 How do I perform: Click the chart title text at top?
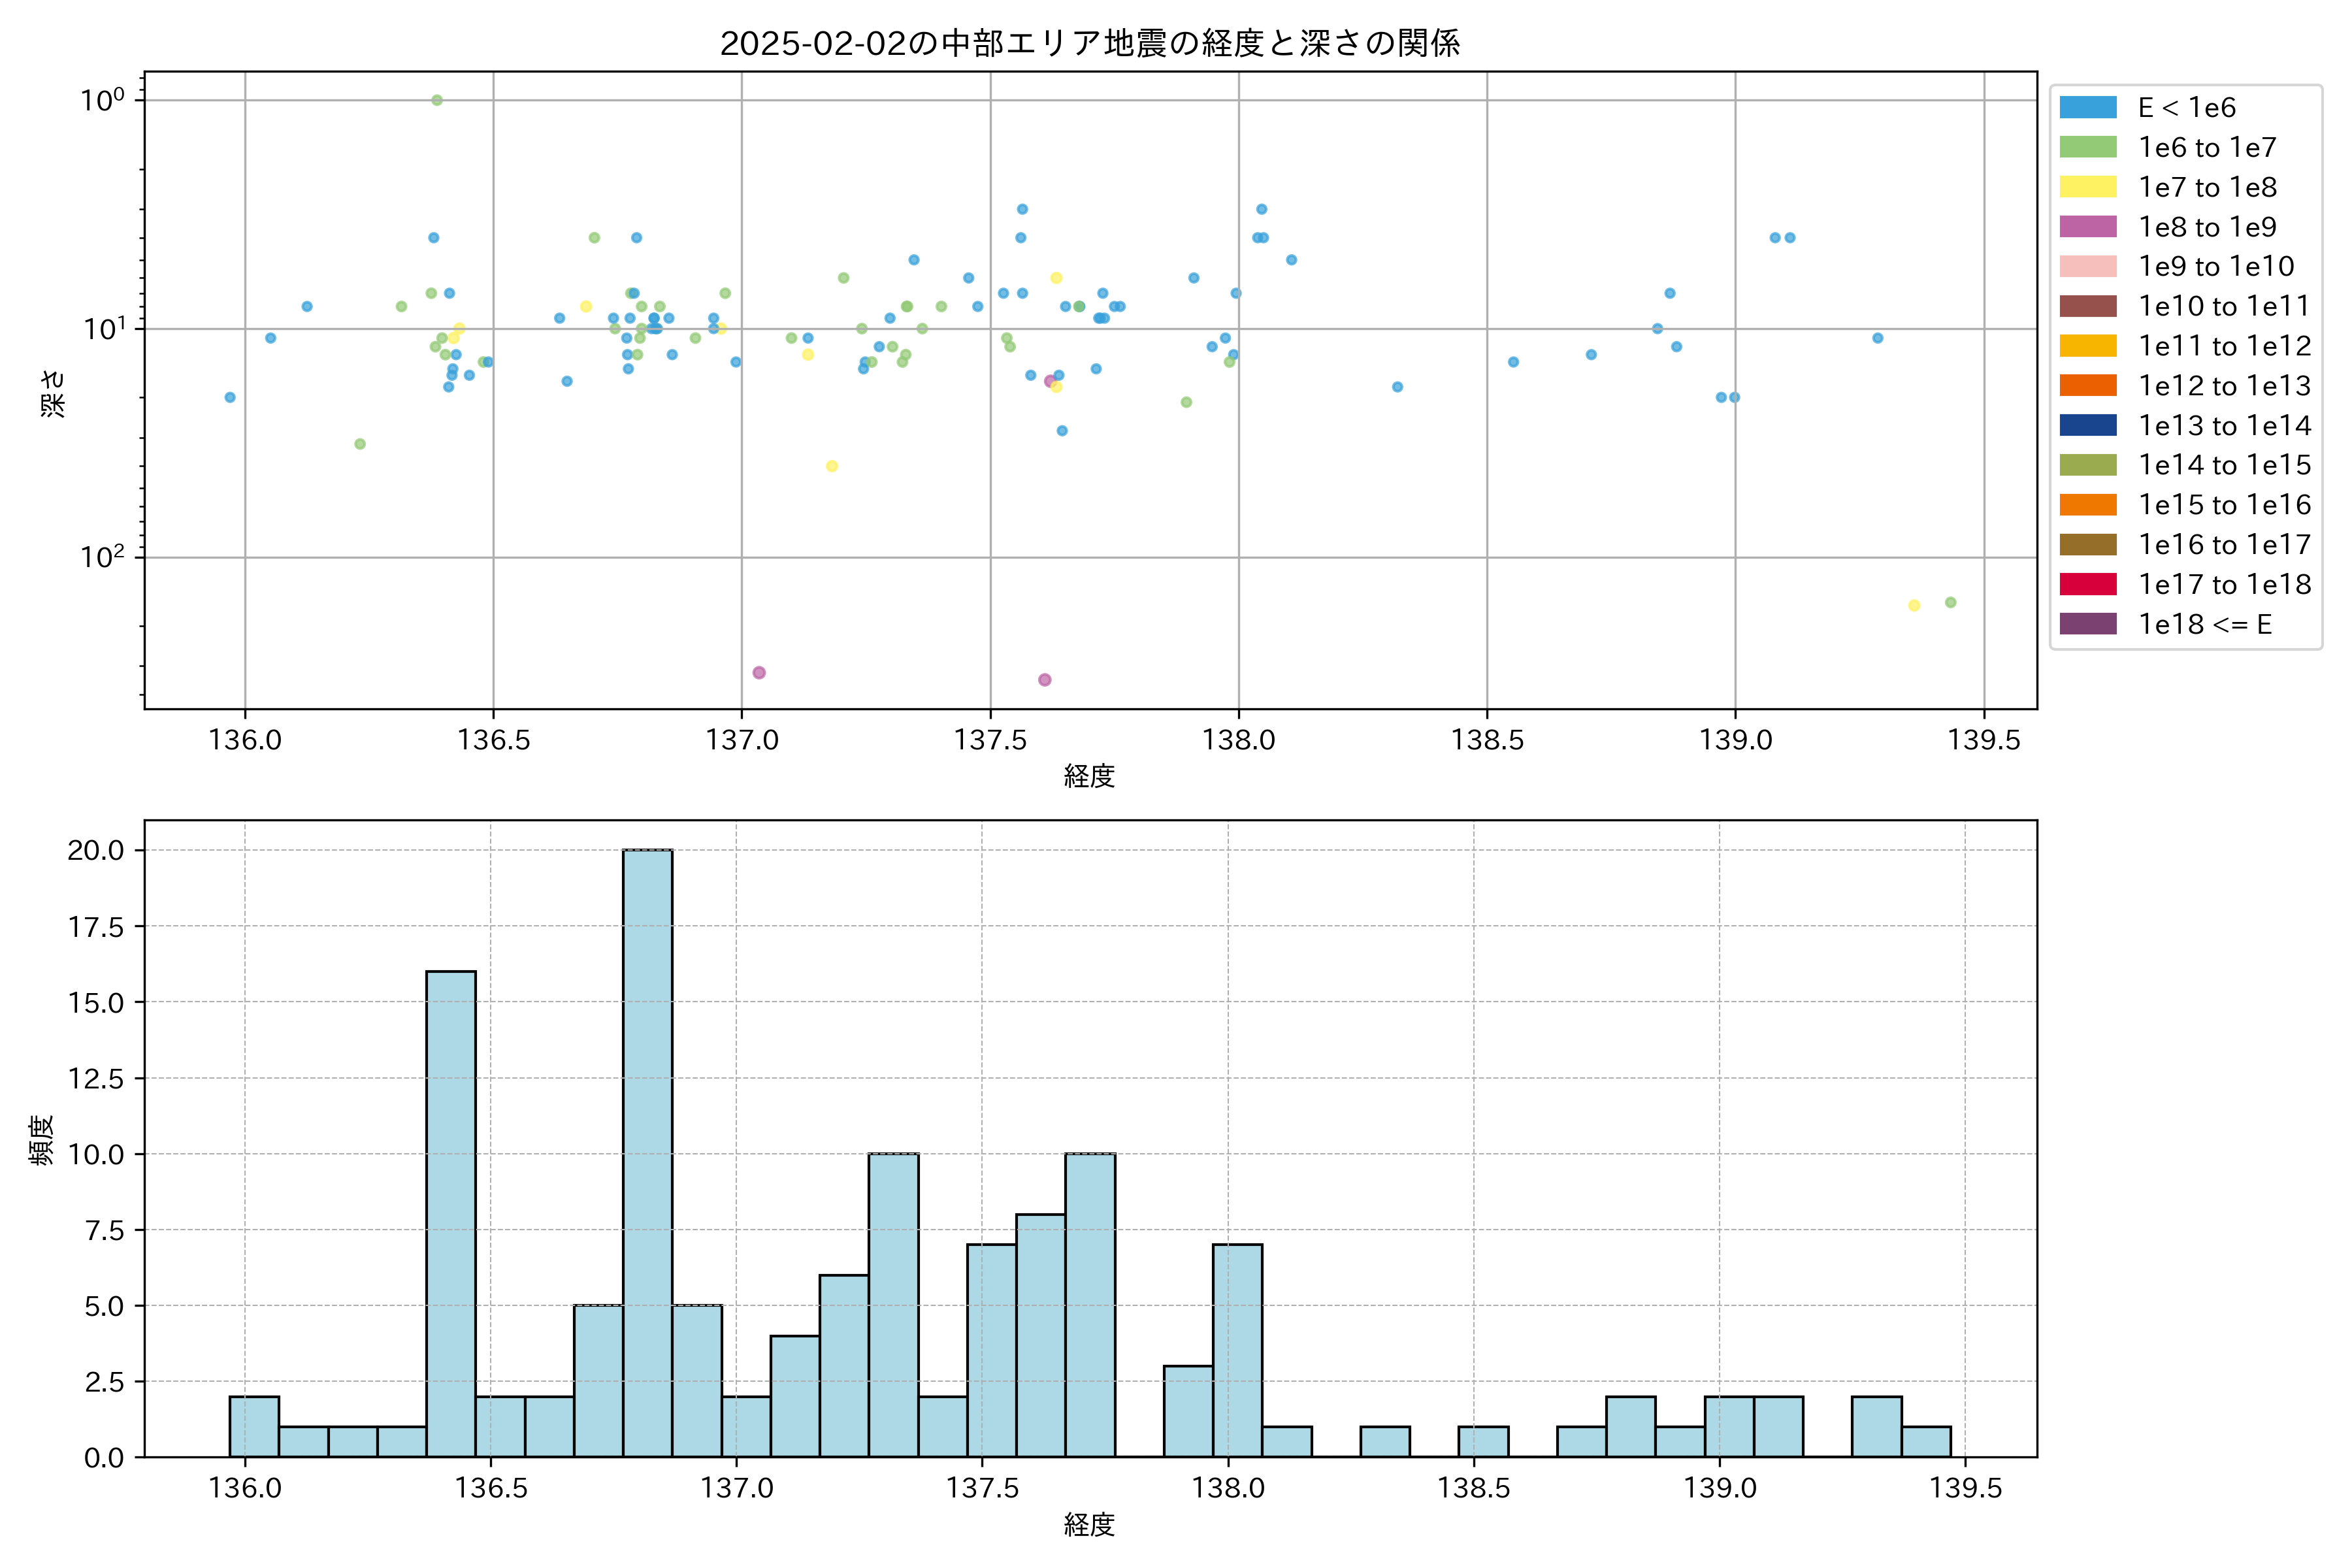1090,43
